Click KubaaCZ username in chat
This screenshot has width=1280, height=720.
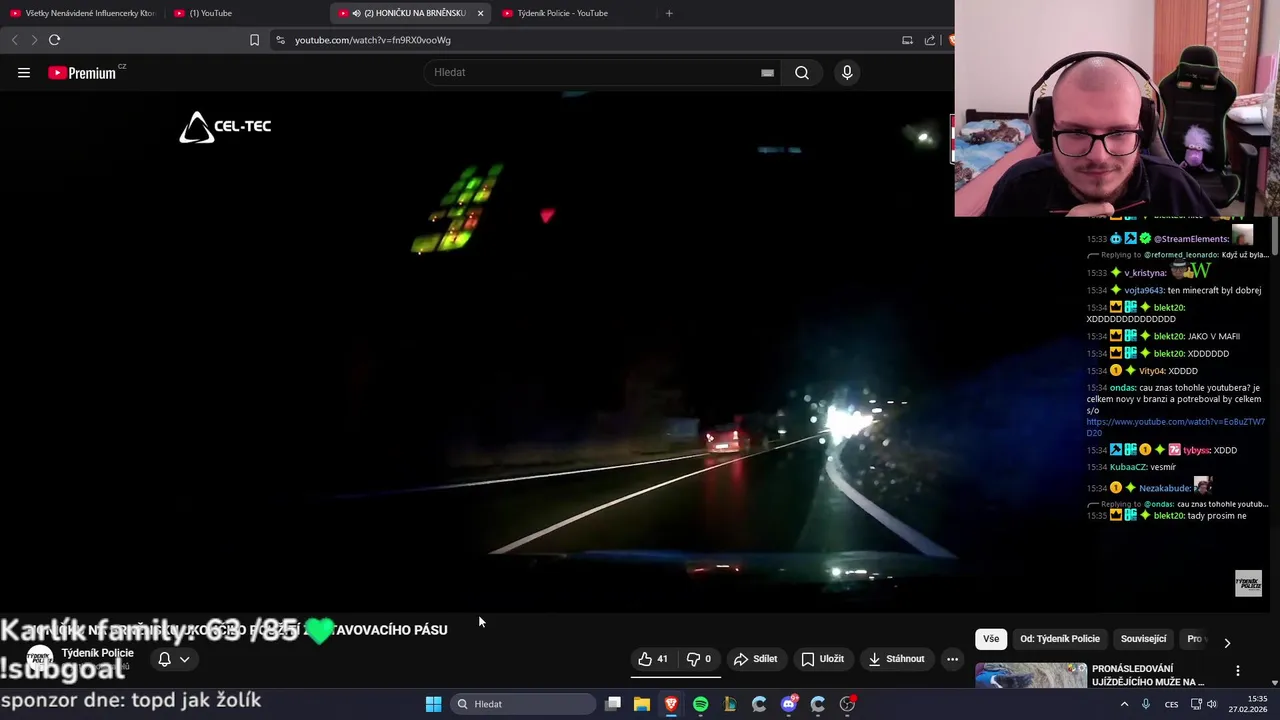point(1129,467)
